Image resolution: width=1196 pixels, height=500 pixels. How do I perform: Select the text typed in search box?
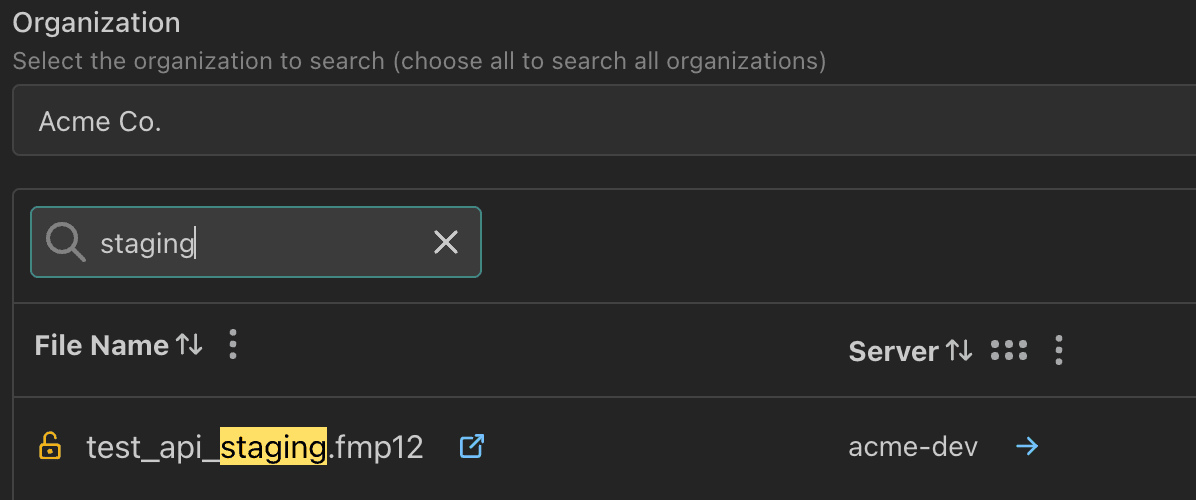[146, 243]
